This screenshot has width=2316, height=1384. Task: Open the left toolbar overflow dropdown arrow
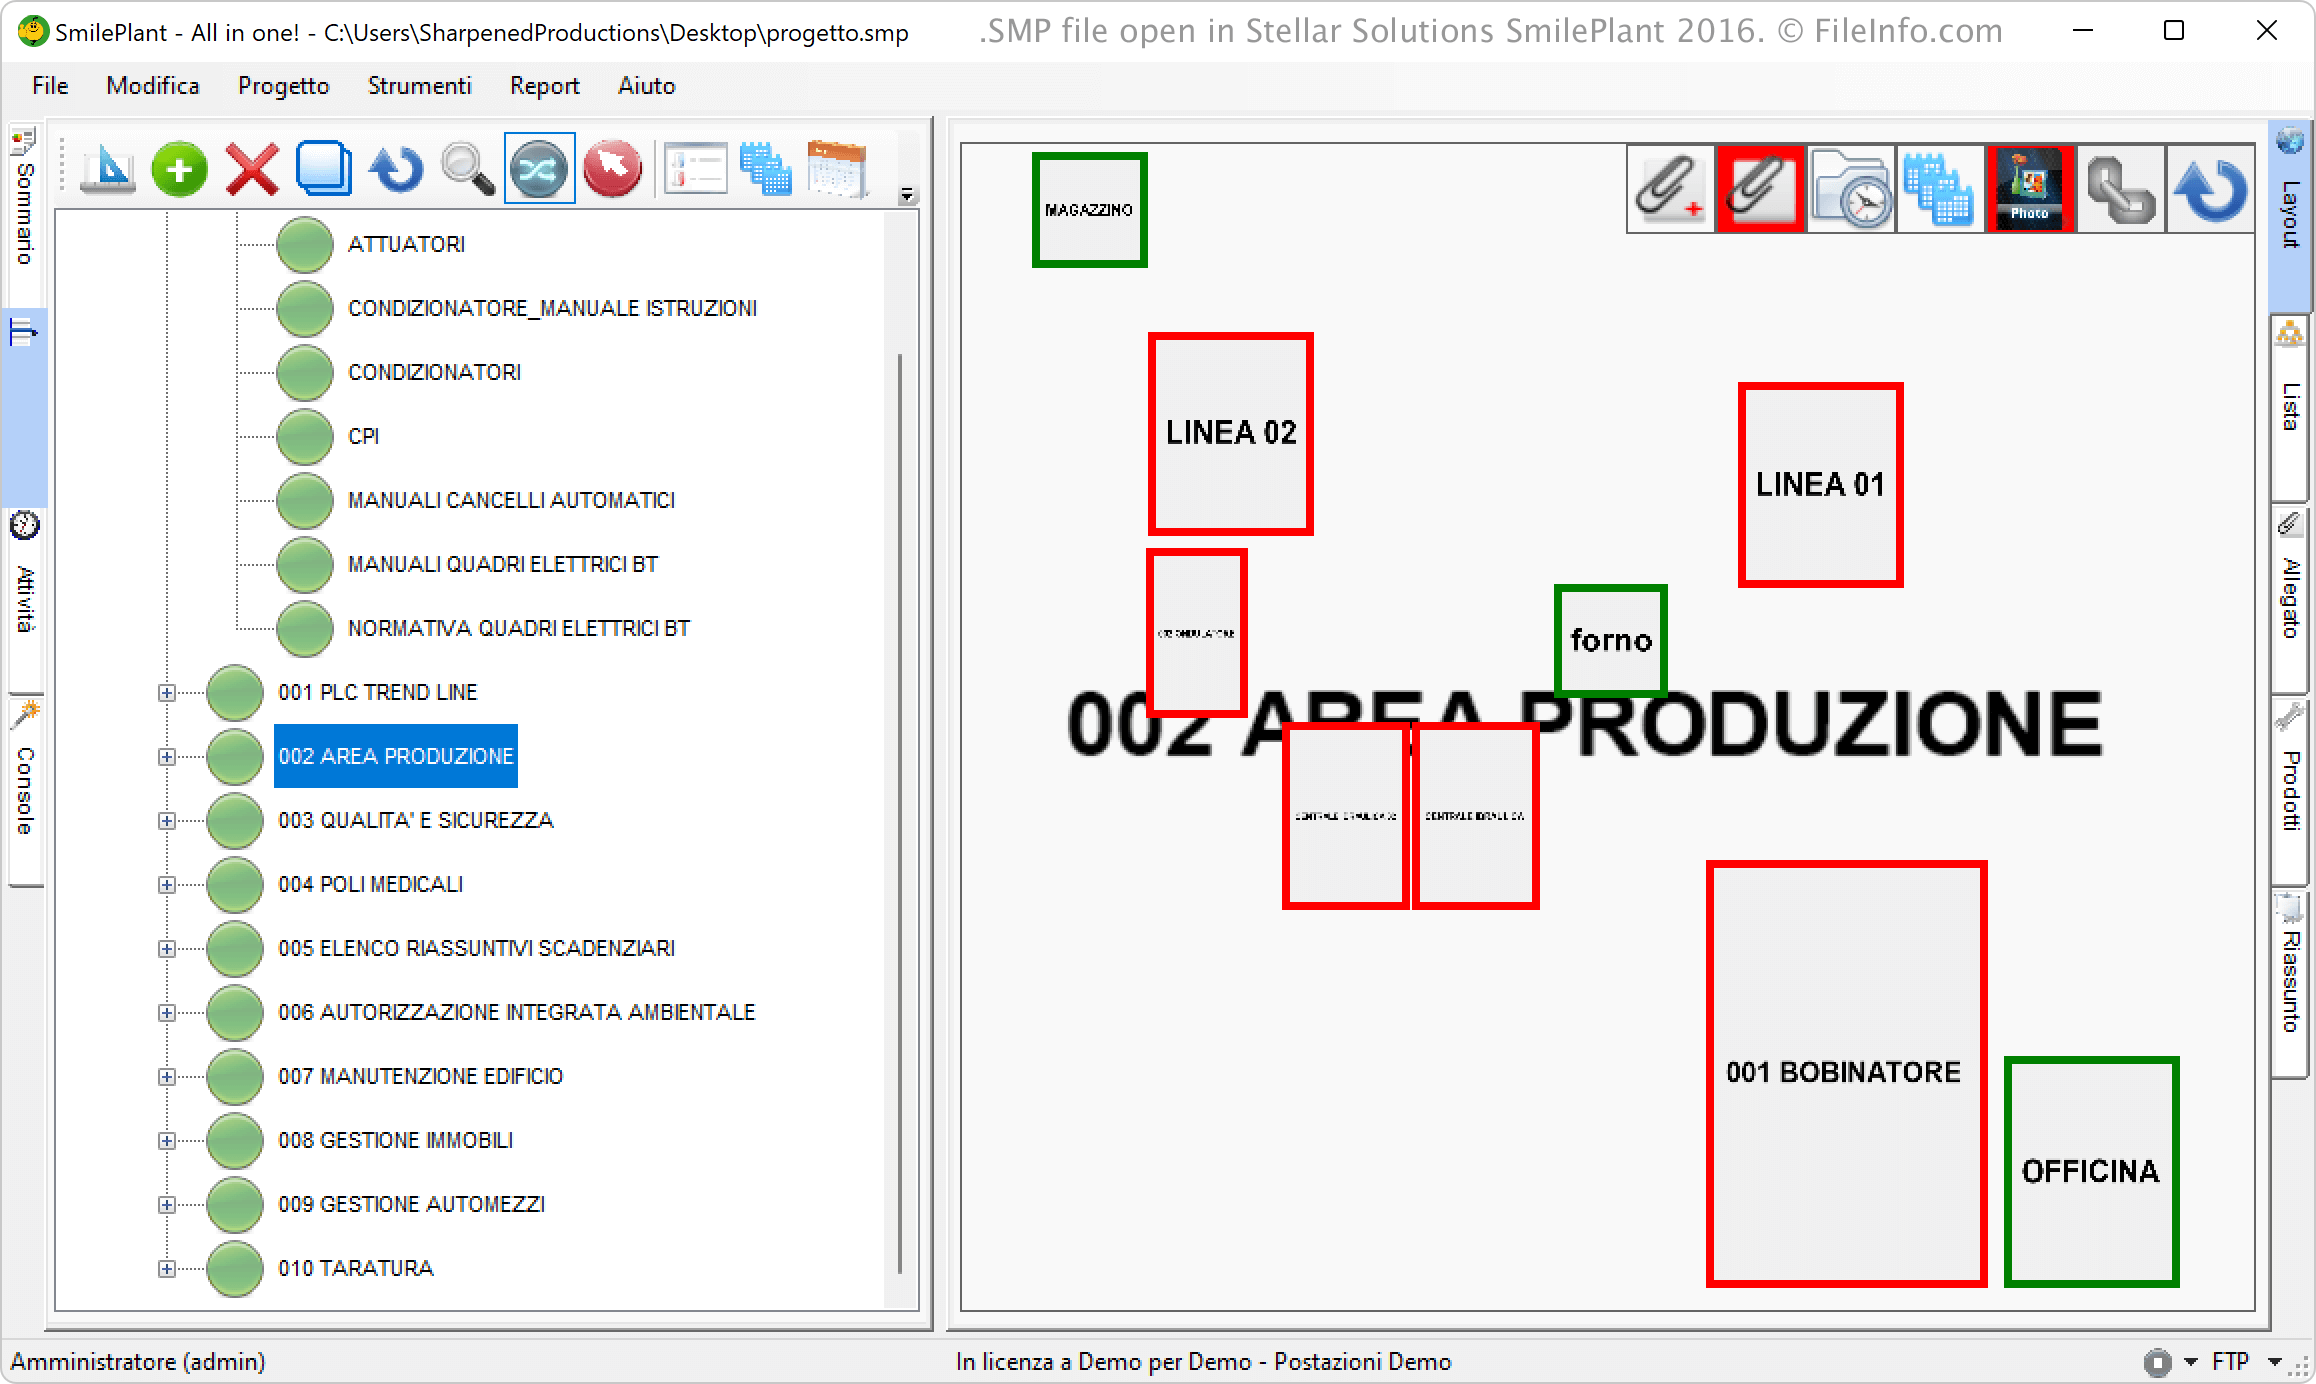[x=907, y=195]
